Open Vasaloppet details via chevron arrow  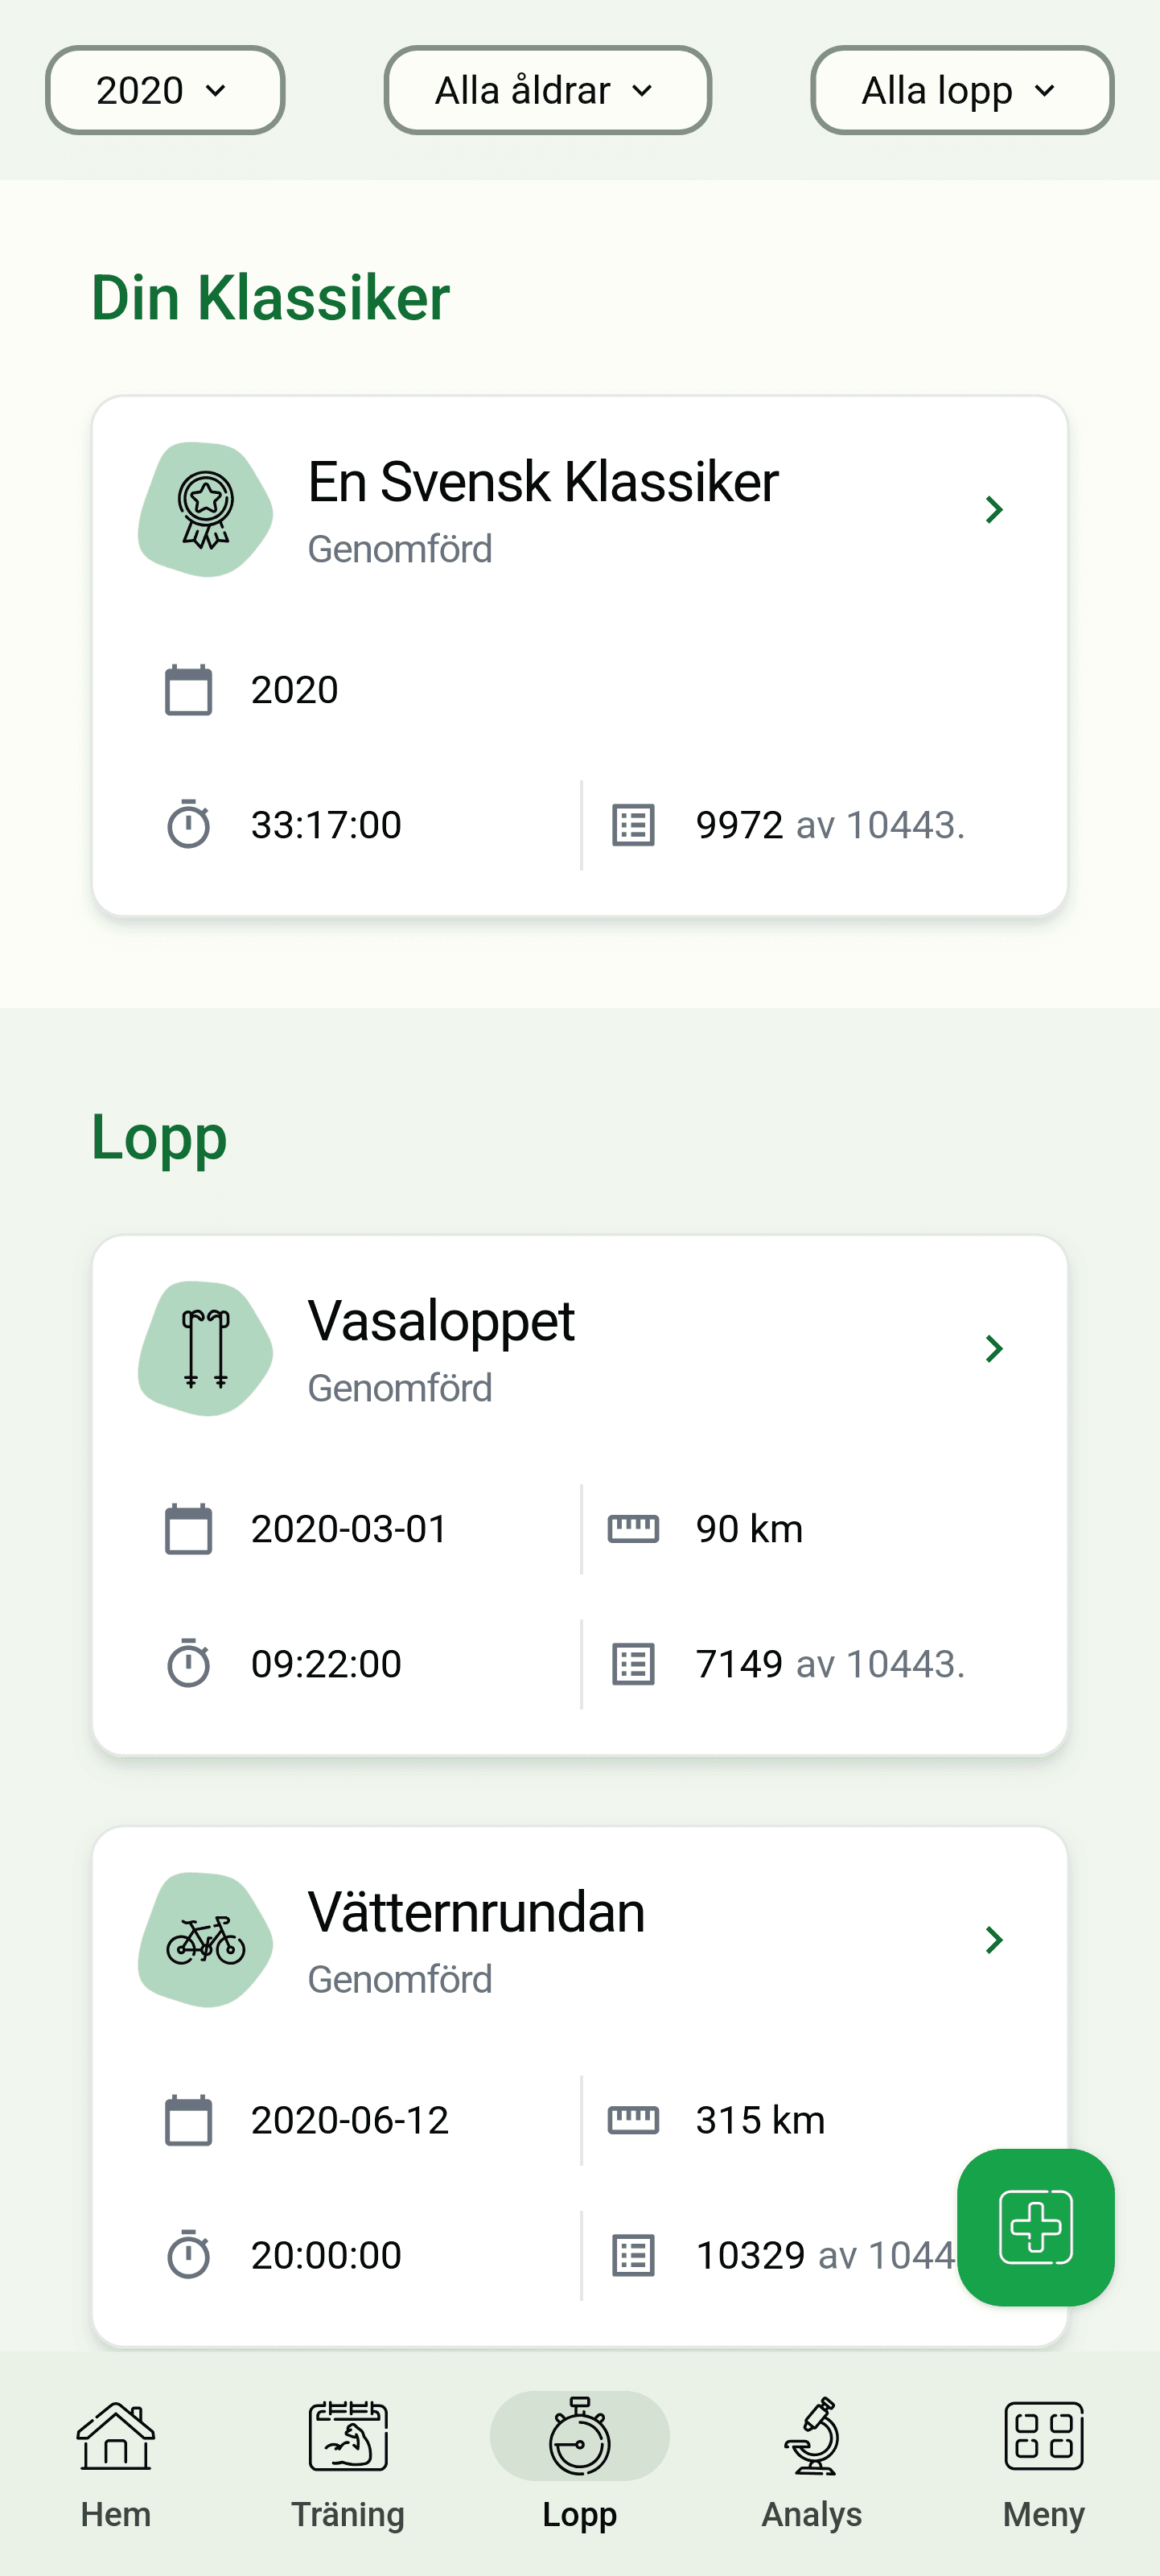pos(994,1349)
